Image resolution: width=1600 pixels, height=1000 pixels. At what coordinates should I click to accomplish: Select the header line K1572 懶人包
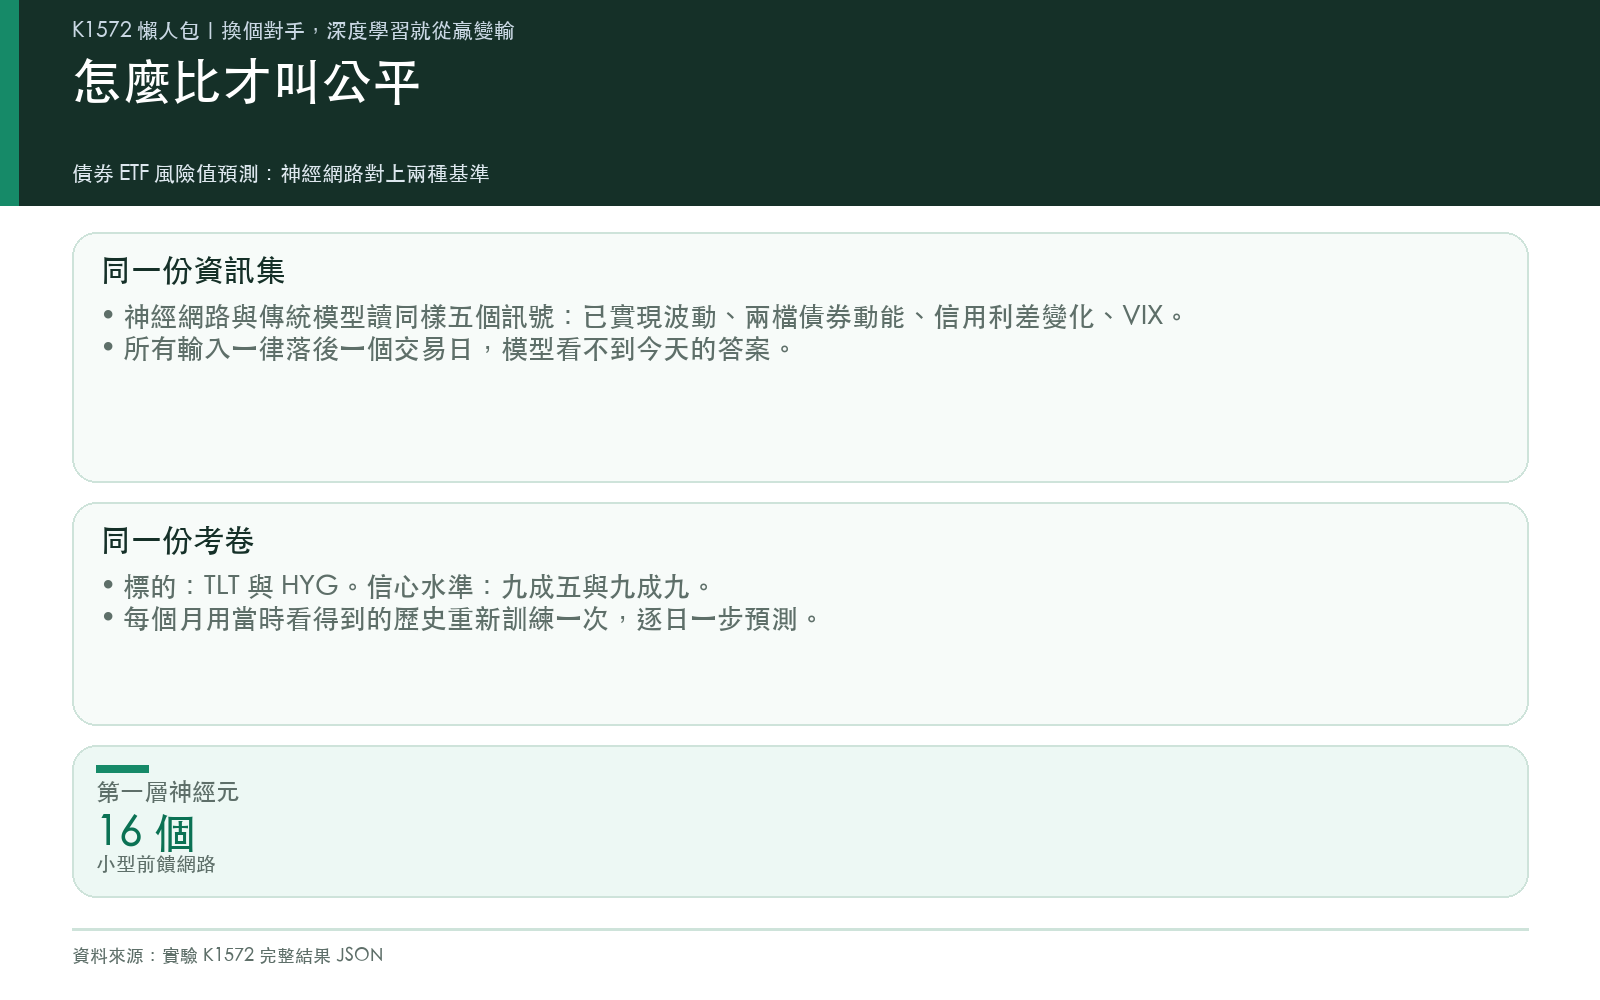tap(293, 31)
